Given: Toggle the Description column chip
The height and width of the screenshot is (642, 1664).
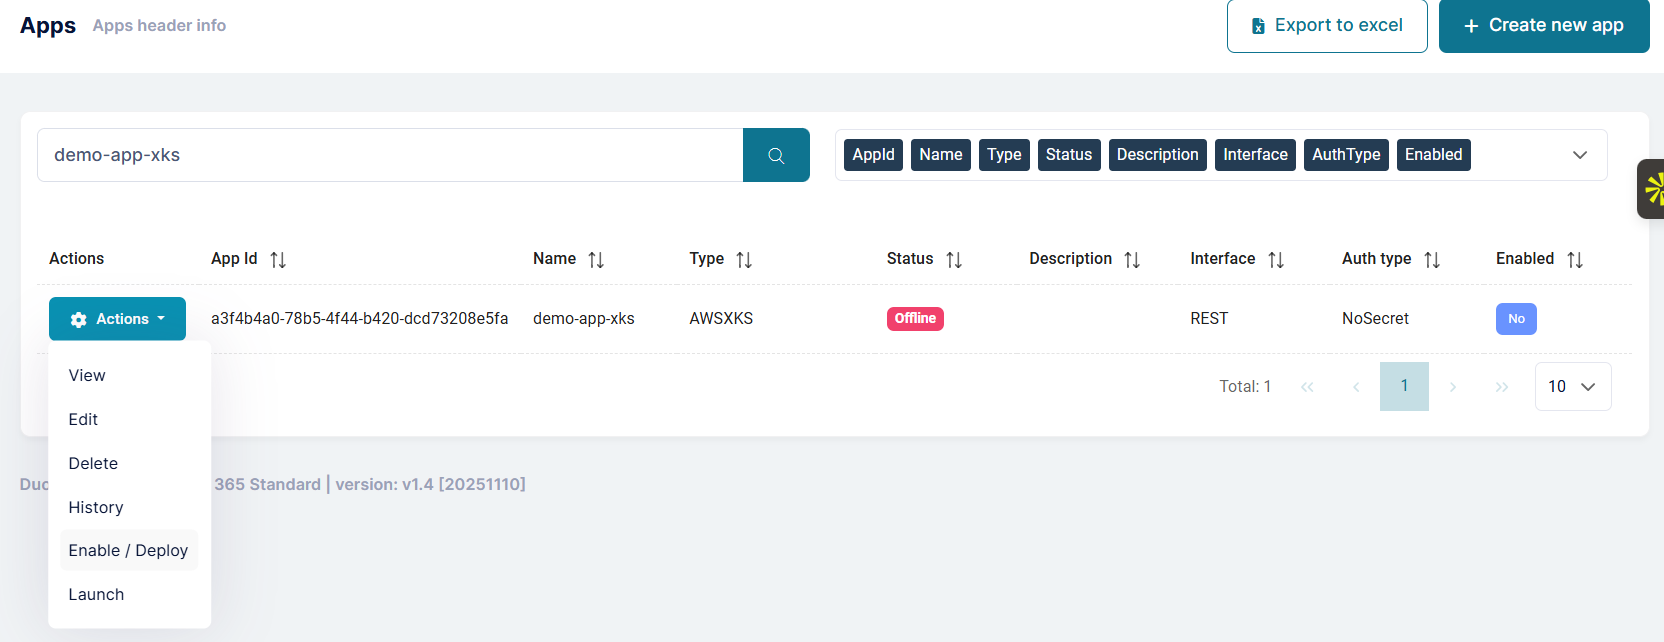Looking at the screenshot, I should click(x=1158, y=155).
